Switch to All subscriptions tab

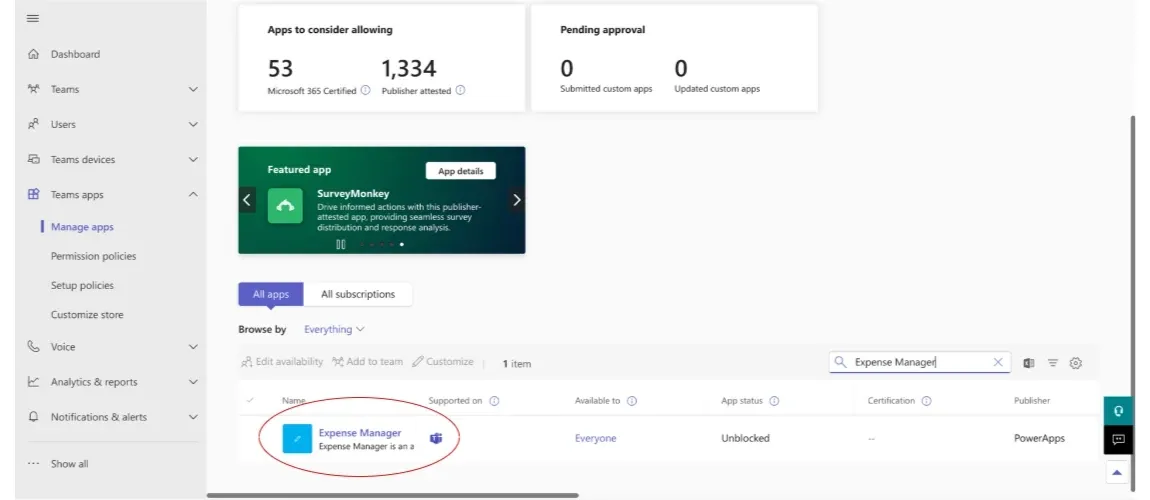358,294
